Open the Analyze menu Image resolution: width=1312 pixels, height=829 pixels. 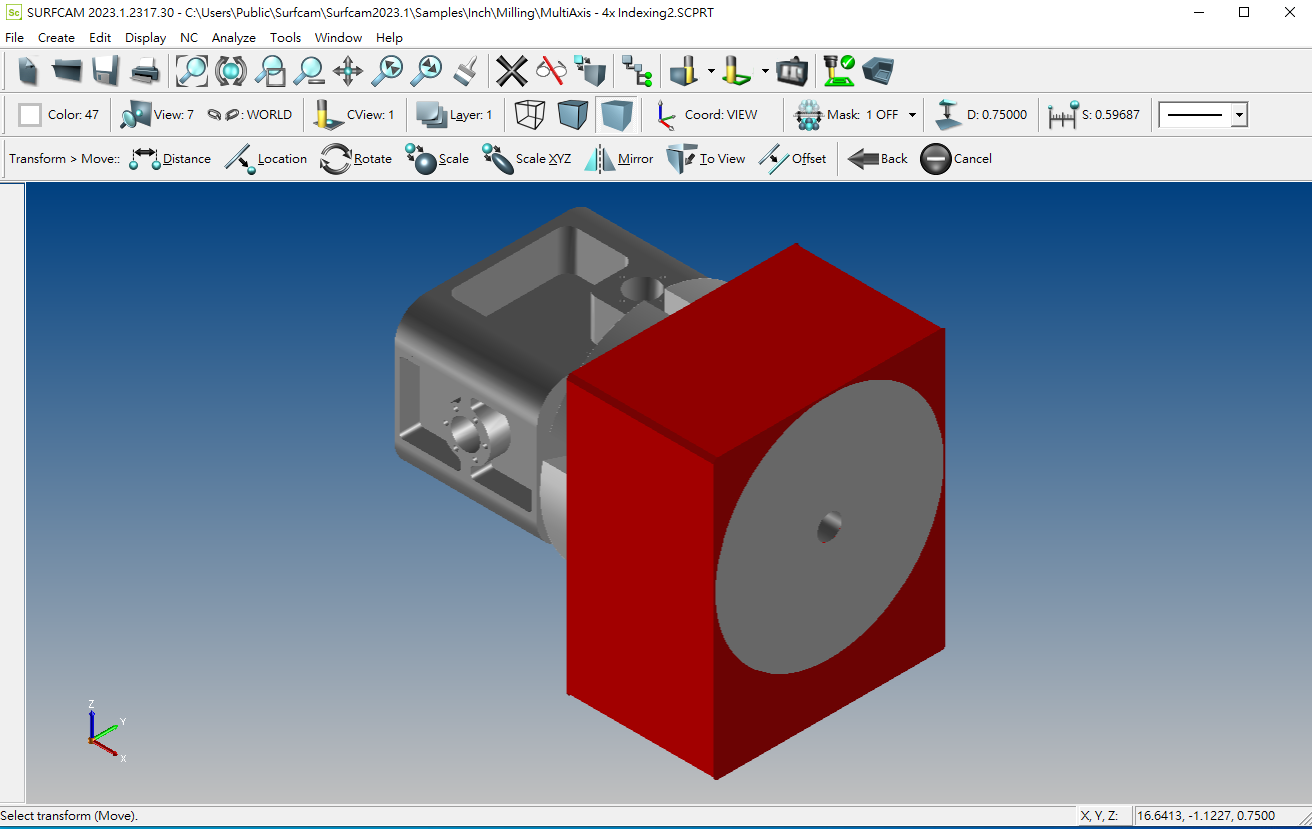click(233, 38)
